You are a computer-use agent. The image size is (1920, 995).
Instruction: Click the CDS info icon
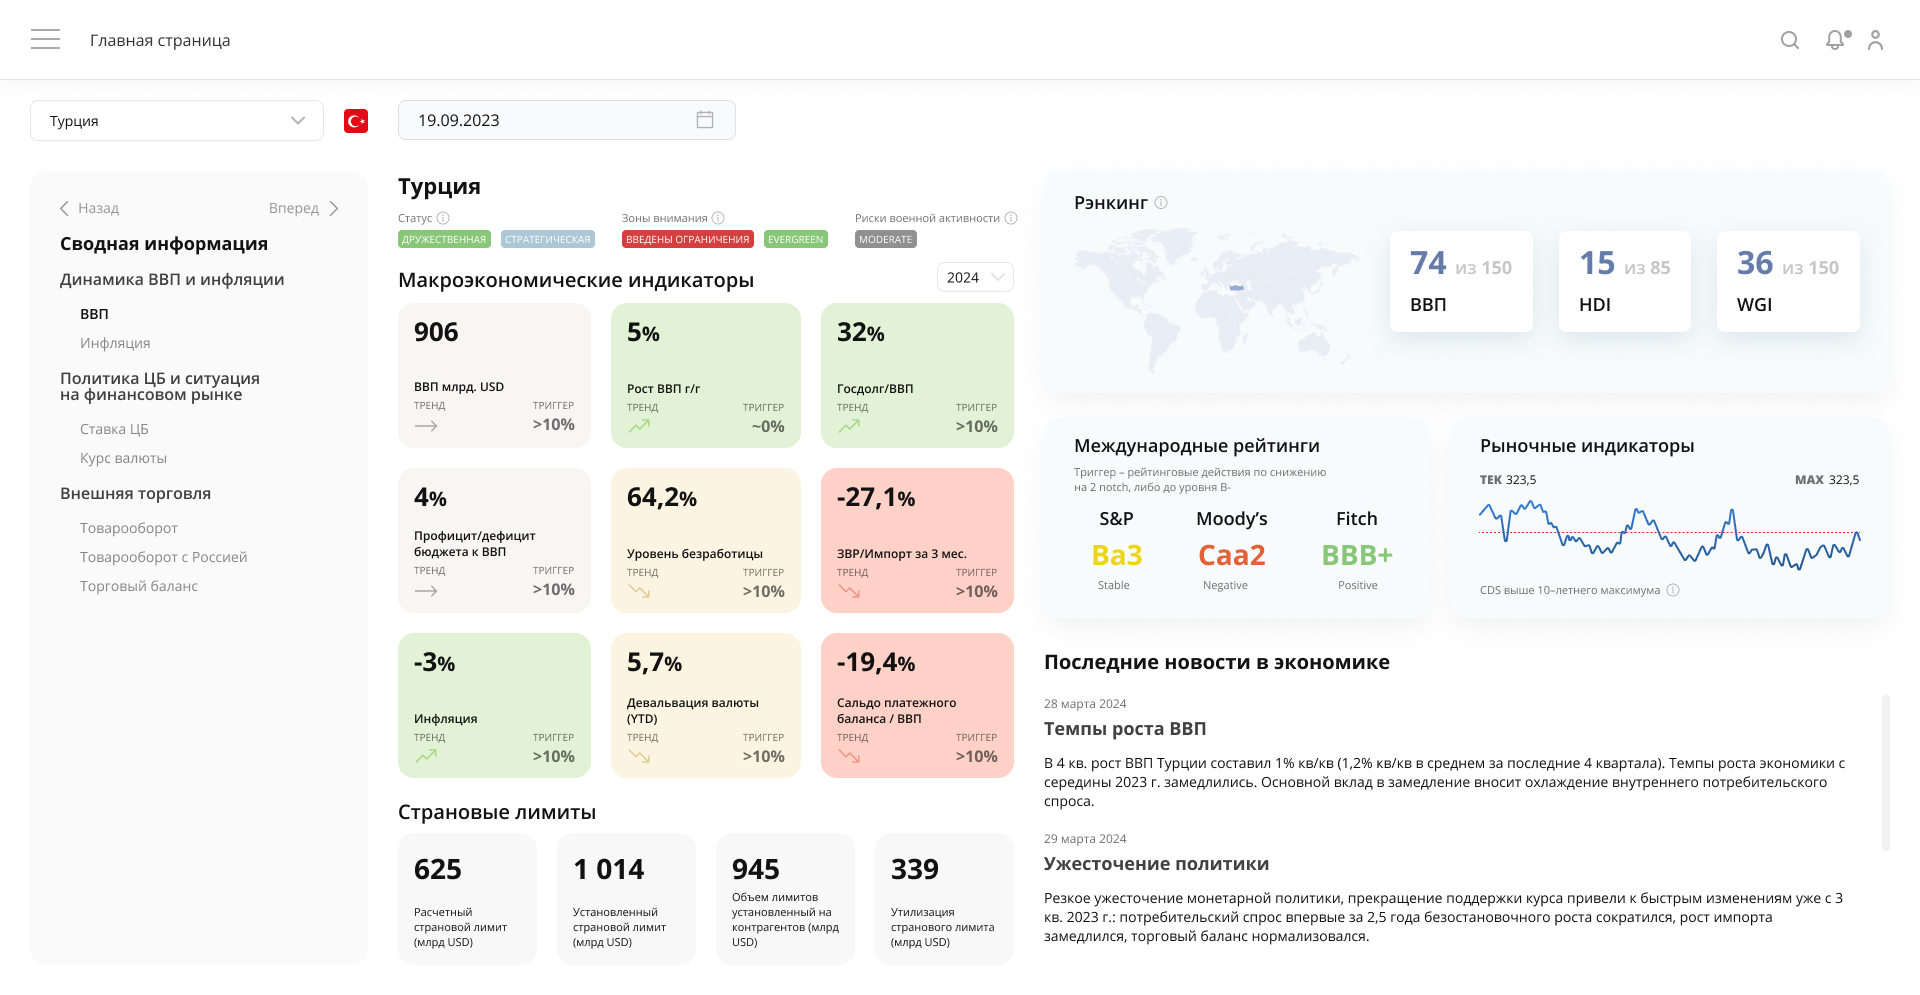click(x=1673, y=590)
